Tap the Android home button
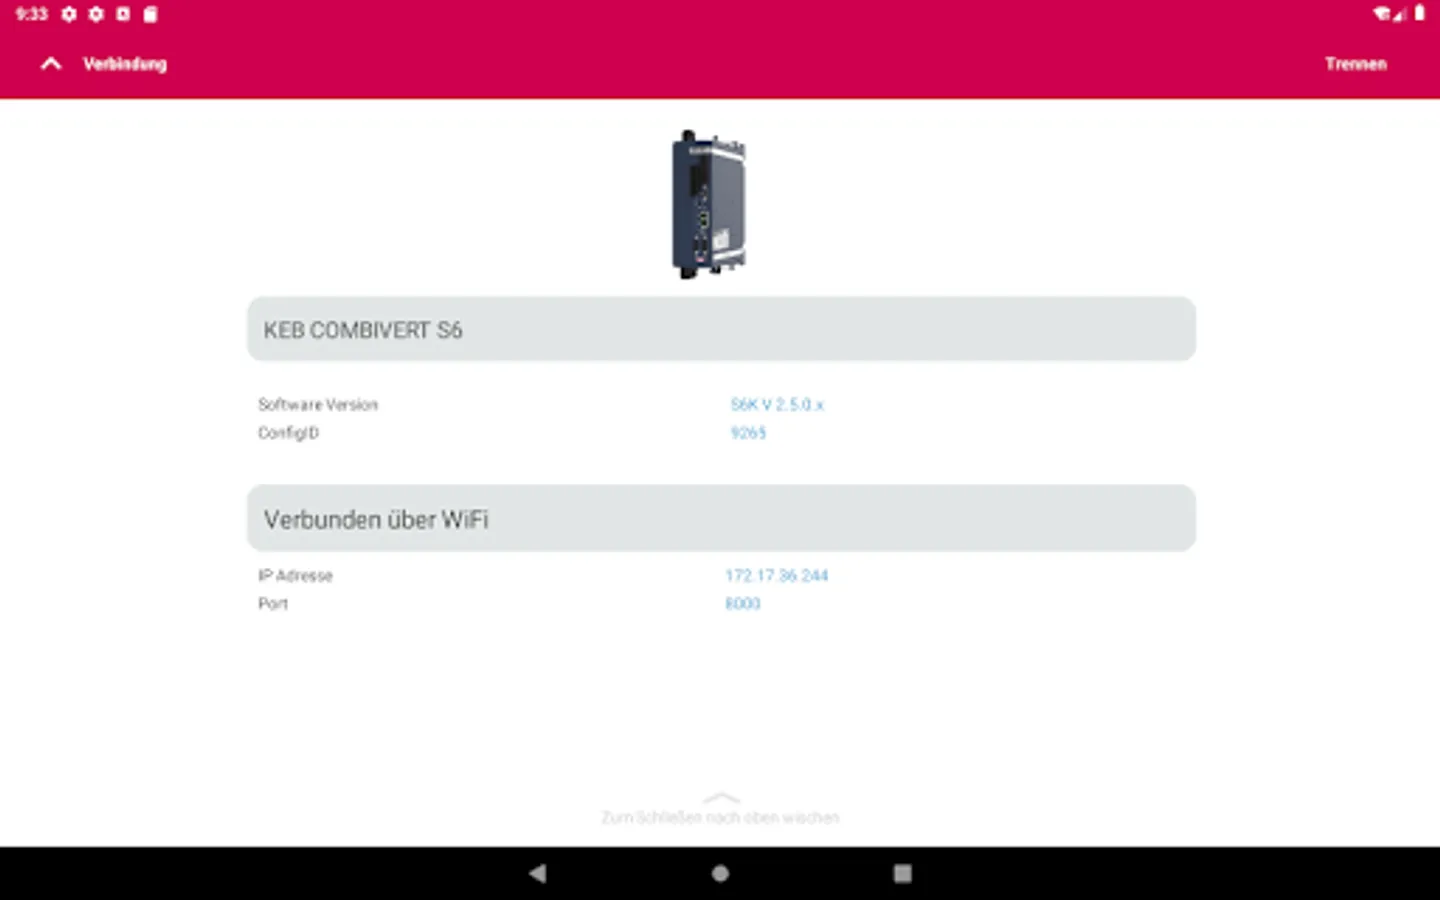 point(720,873)
